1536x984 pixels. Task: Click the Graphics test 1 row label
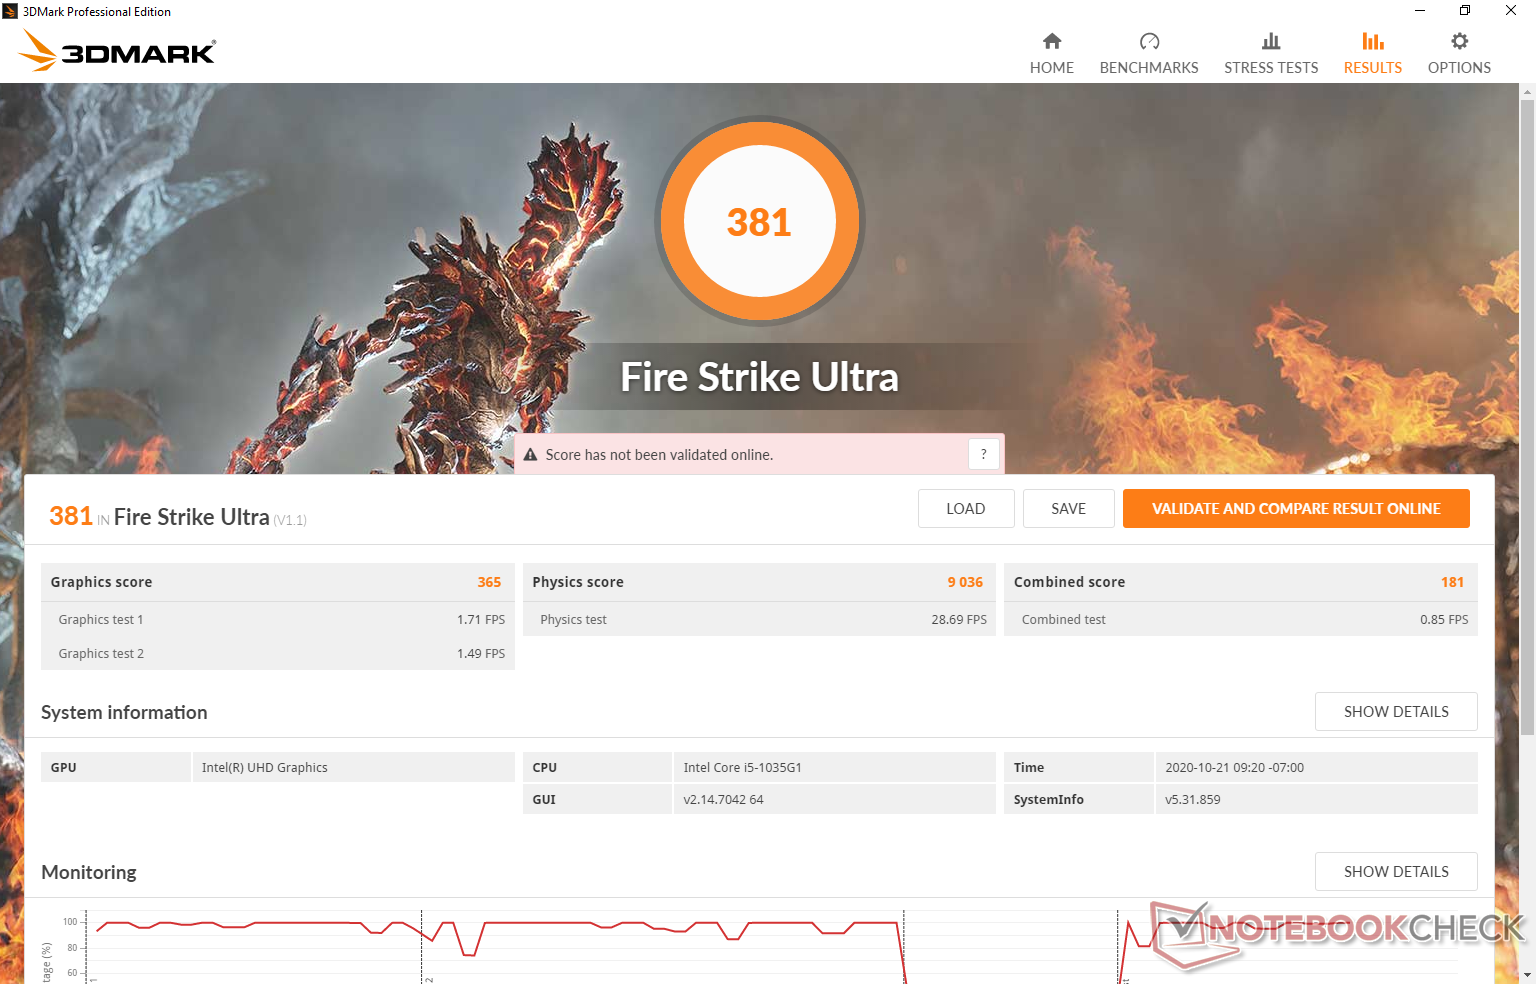click(x=101, y=620)
